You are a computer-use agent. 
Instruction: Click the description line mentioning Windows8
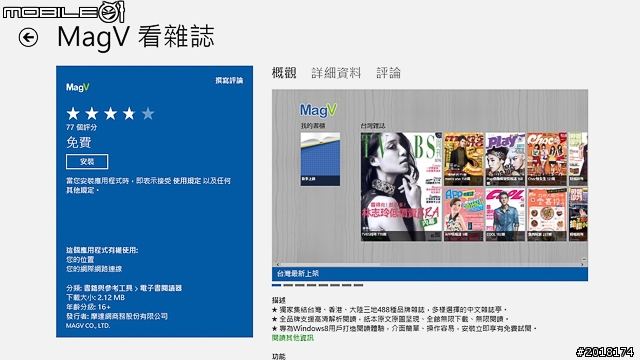tap(404, 329)
